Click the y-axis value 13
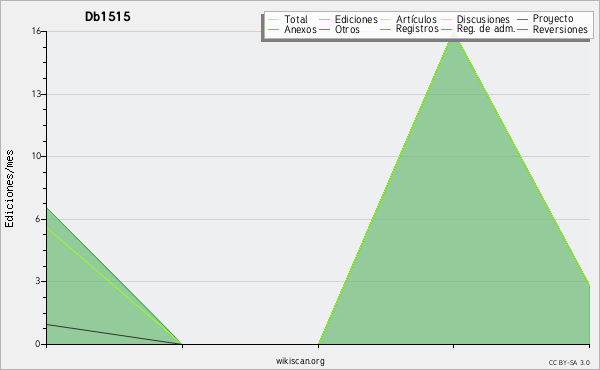The image size is (600, 370). (x=36, y=94)
